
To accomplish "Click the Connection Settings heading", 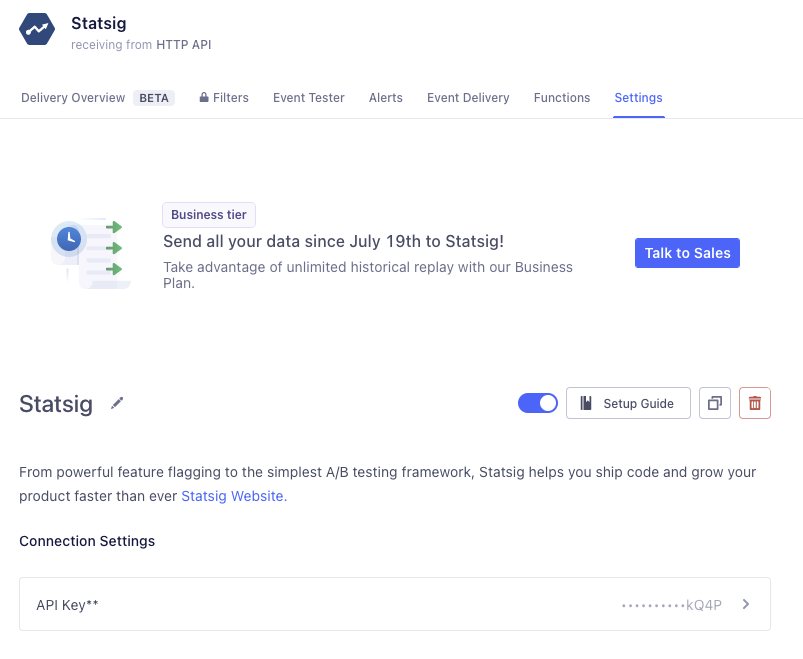I will coord(87,541).
